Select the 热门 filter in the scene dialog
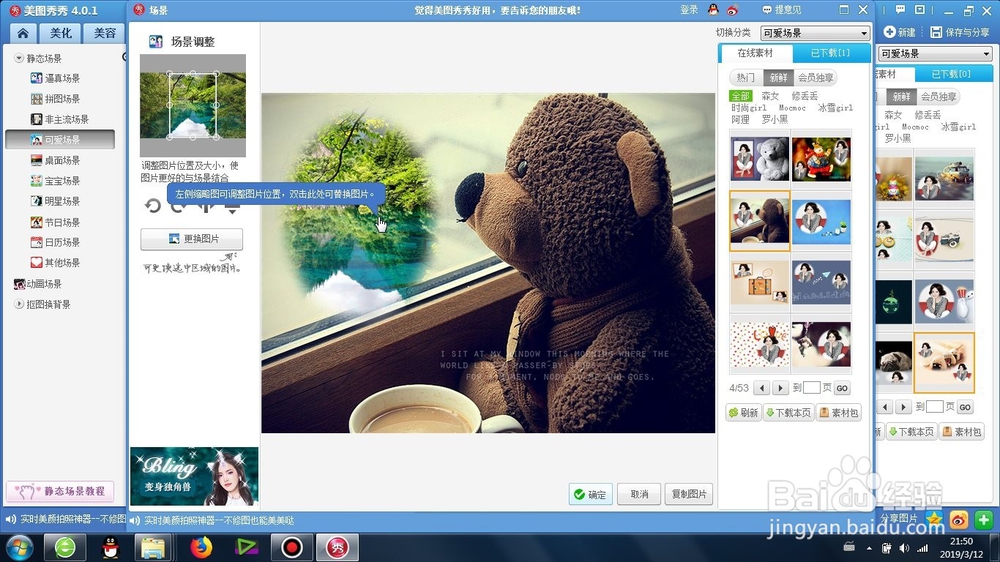The height and width of the screenshot is (562, 1000). click(x=746, y=77)
